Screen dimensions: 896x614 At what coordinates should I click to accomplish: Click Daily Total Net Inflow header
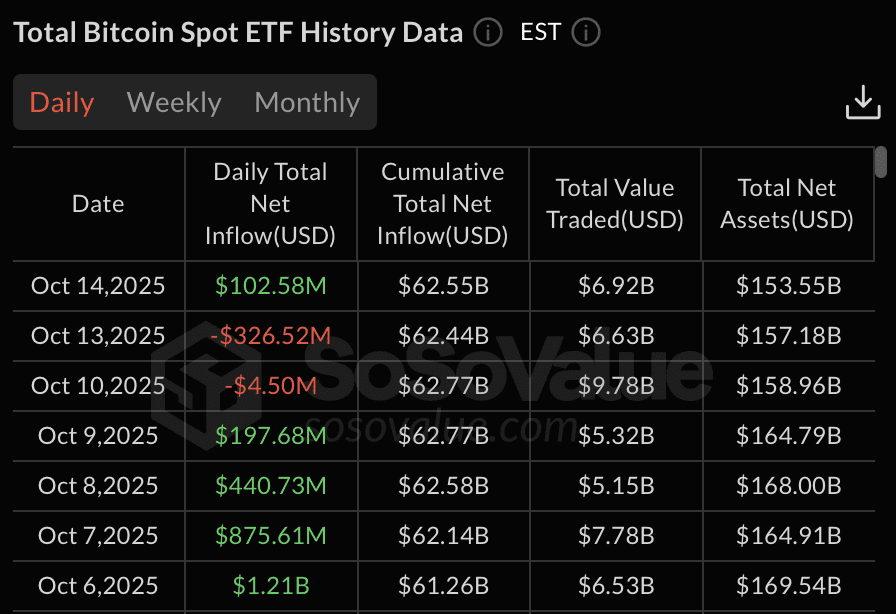pyautogui.click(x=270, y=204)
